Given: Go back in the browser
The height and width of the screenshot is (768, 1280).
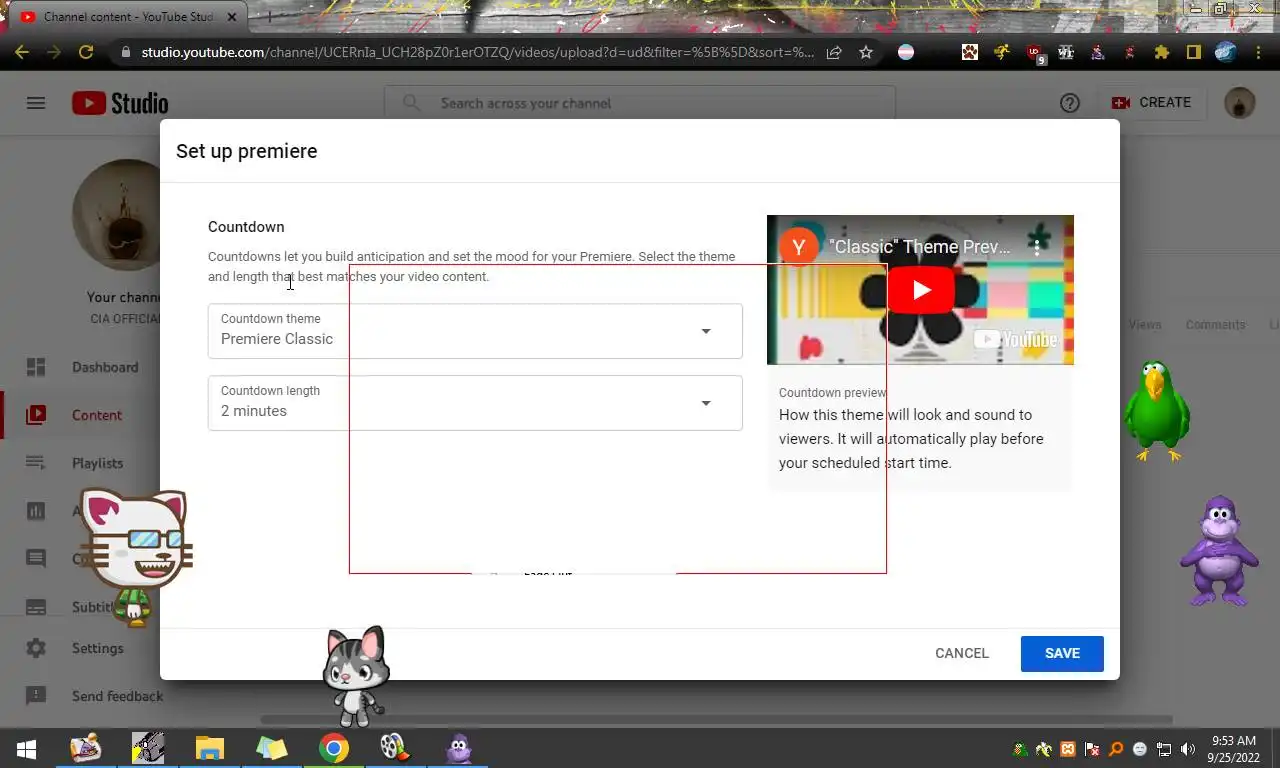Looking at the screenshot, I should tap(22, 52).
